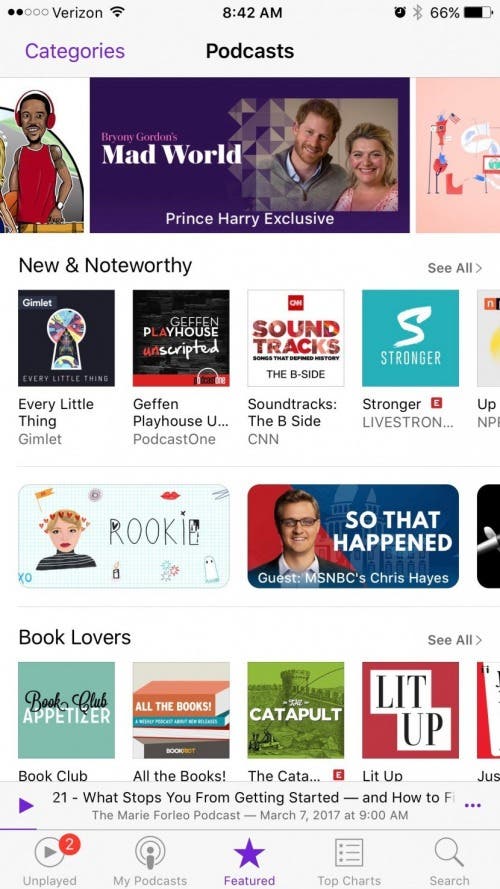
Task: Open the Unplayed tab icon
Action: coord(50,852)
